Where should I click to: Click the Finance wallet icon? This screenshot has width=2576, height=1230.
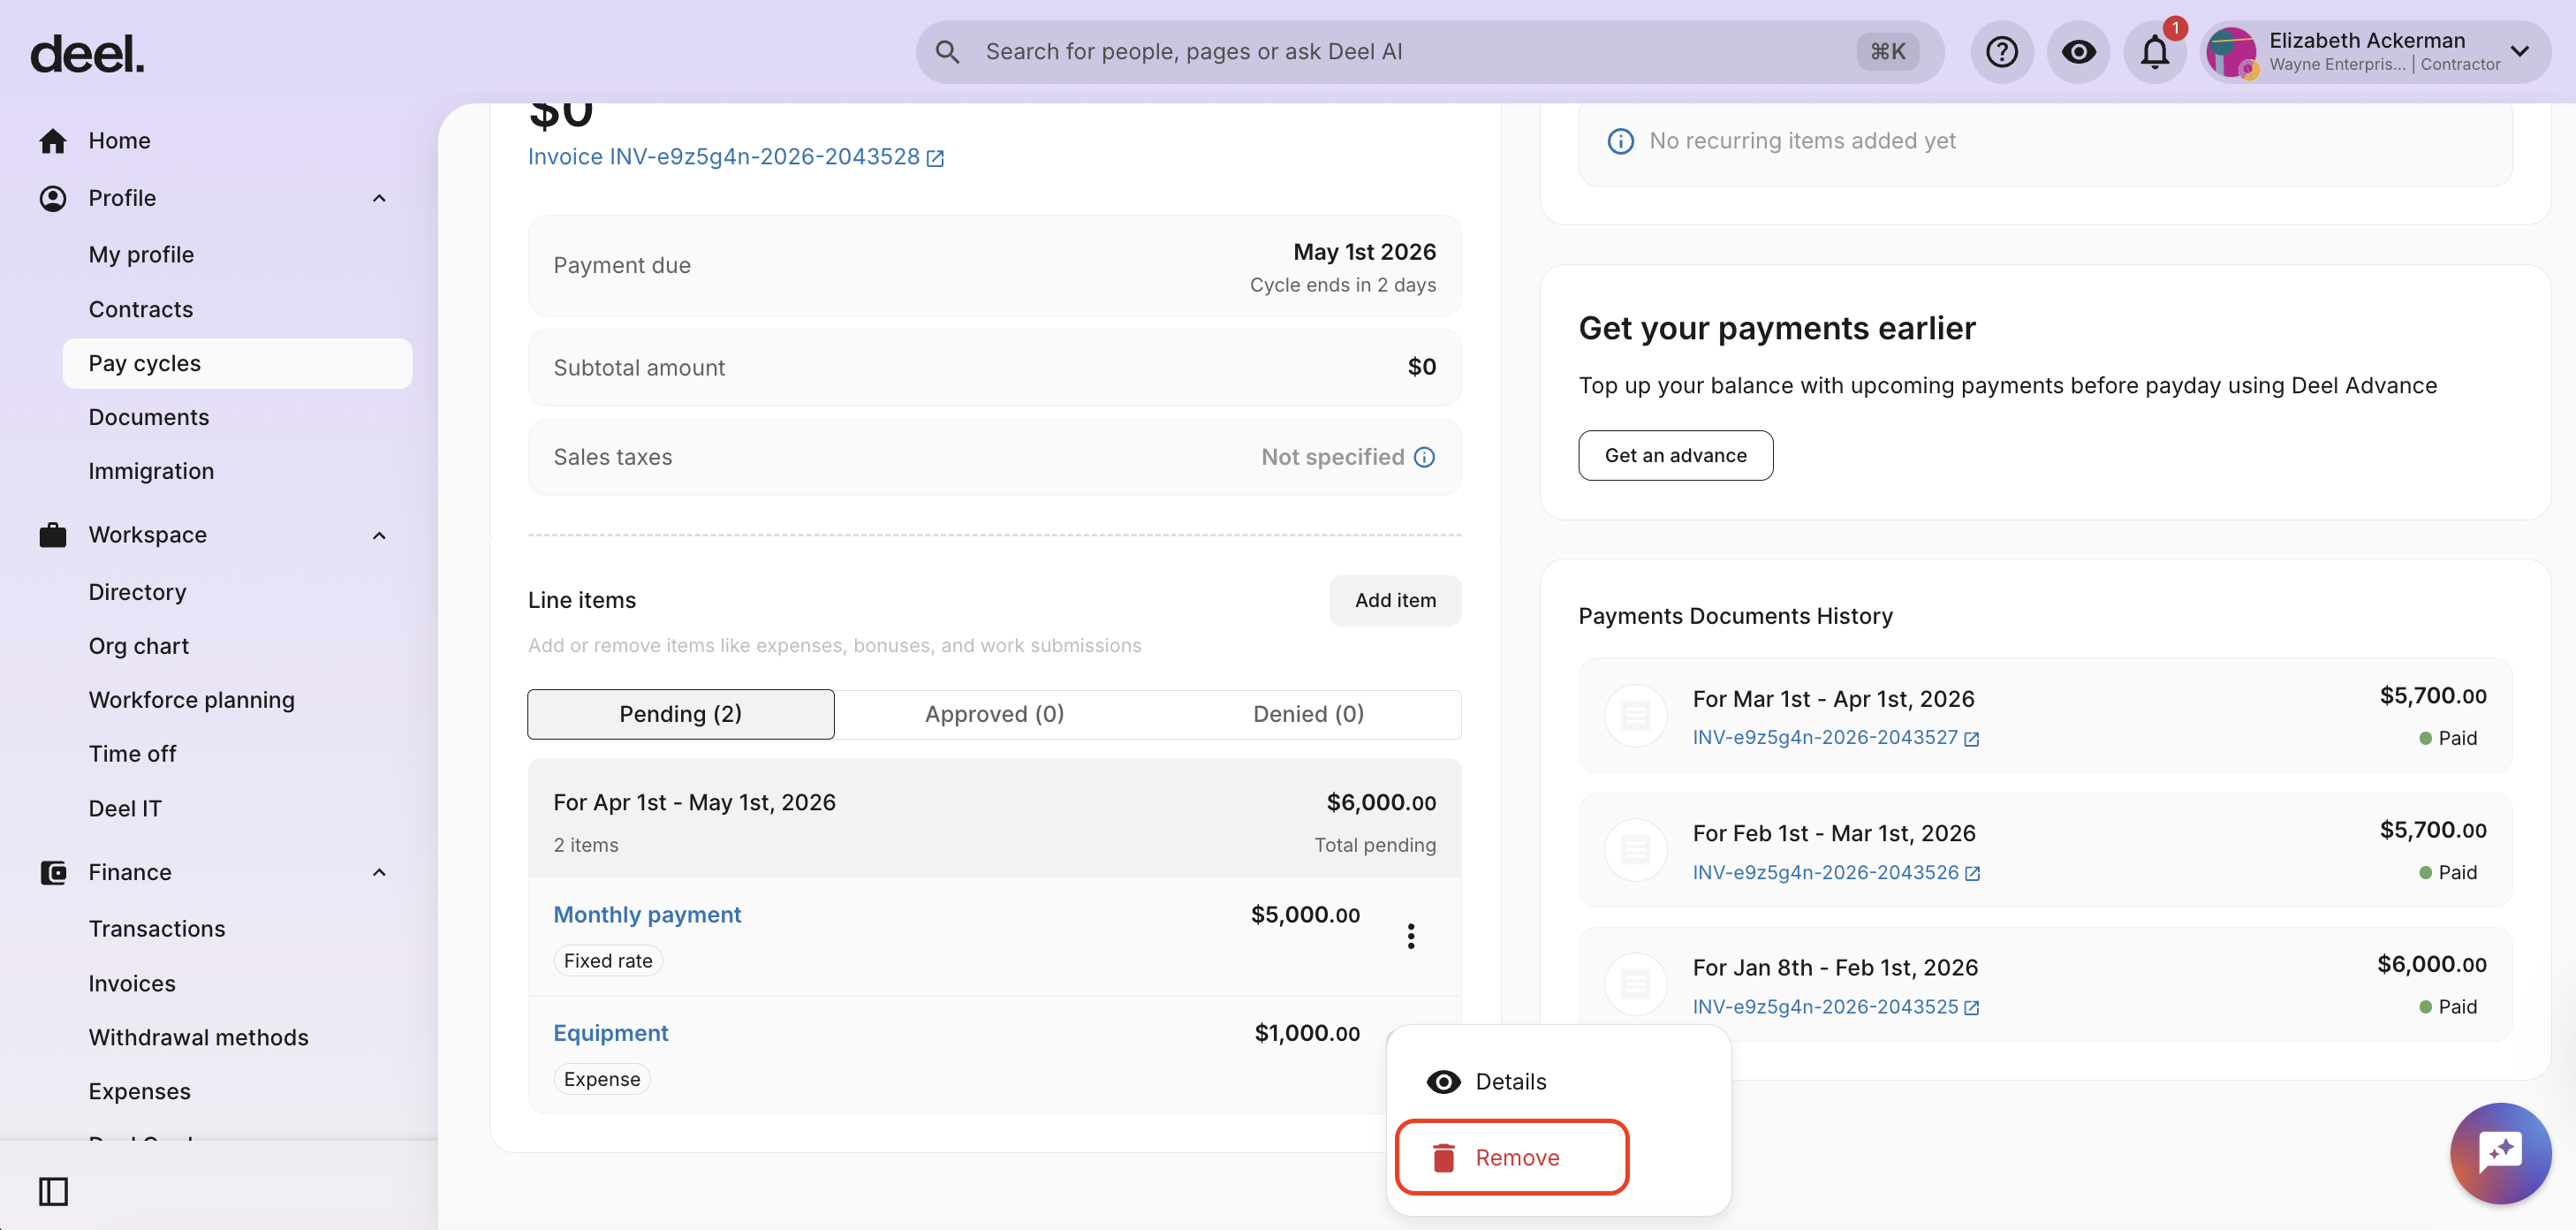coord(53,872)
